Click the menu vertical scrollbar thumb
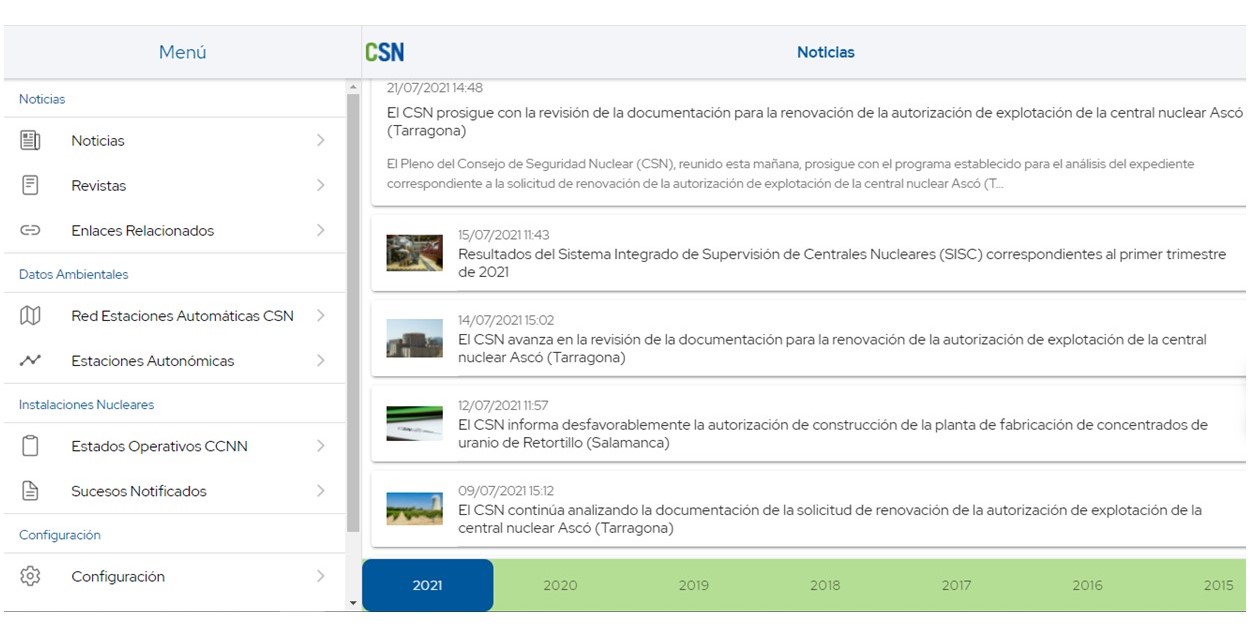1253x631 pixels. point(352,313)
